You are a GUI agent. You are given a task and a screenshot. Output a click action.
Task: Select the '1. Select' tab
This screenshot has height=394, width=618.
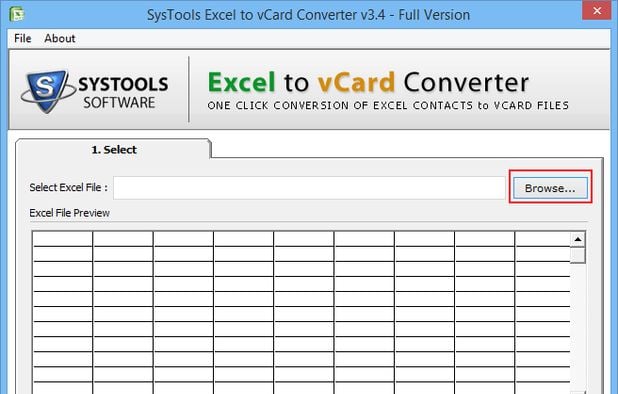point(114,150)
